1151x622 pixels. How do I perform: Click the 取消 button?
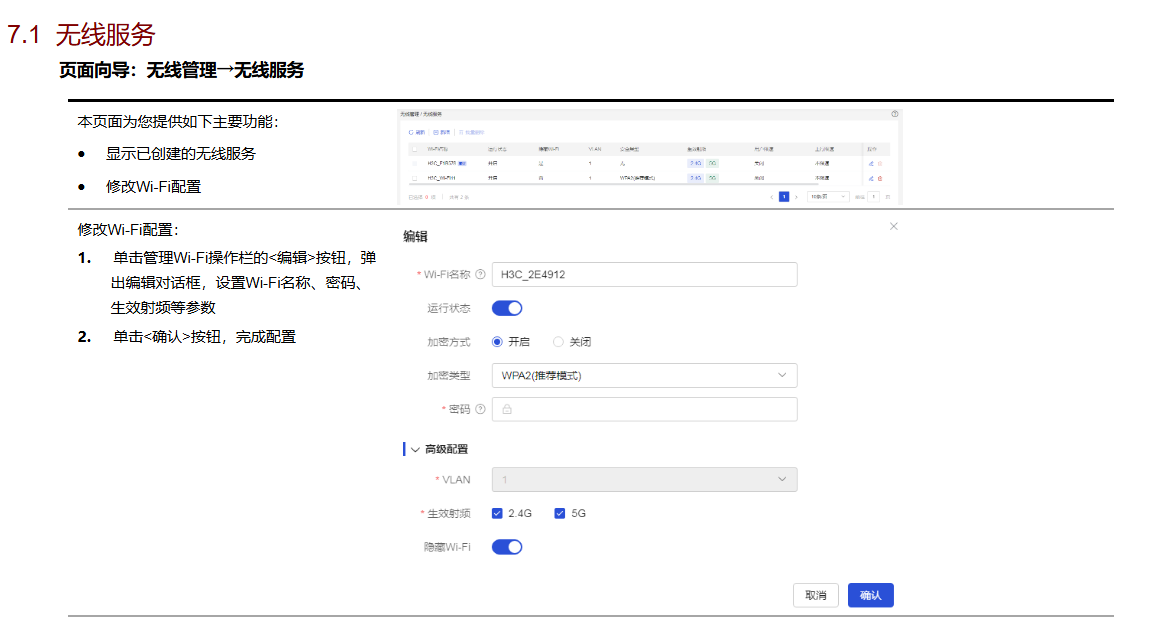tap(815, 595)
